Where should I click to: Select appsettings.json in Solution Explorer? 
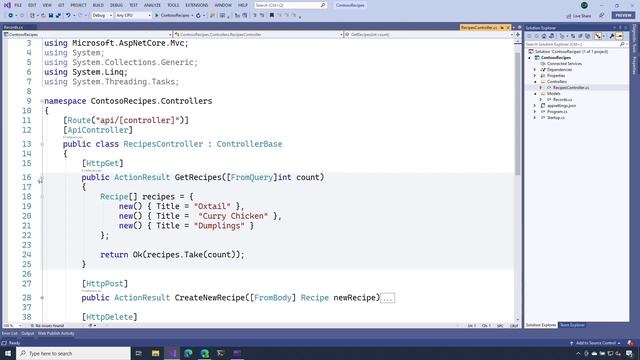[x=561, y=106]
